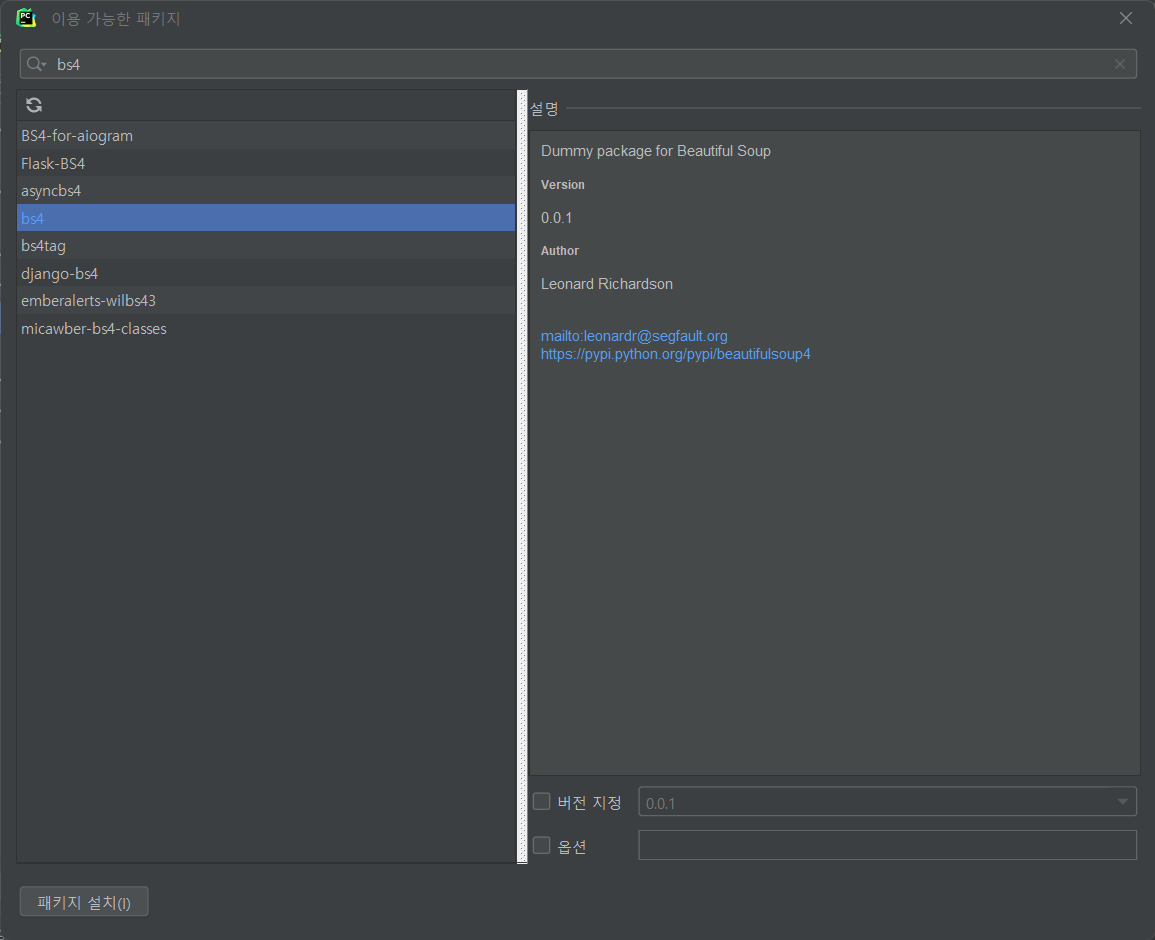Select BS4-for-aiogram package
Image resolution: width=1155 pixels, height=940 pixels.
(x=266, y=136)
